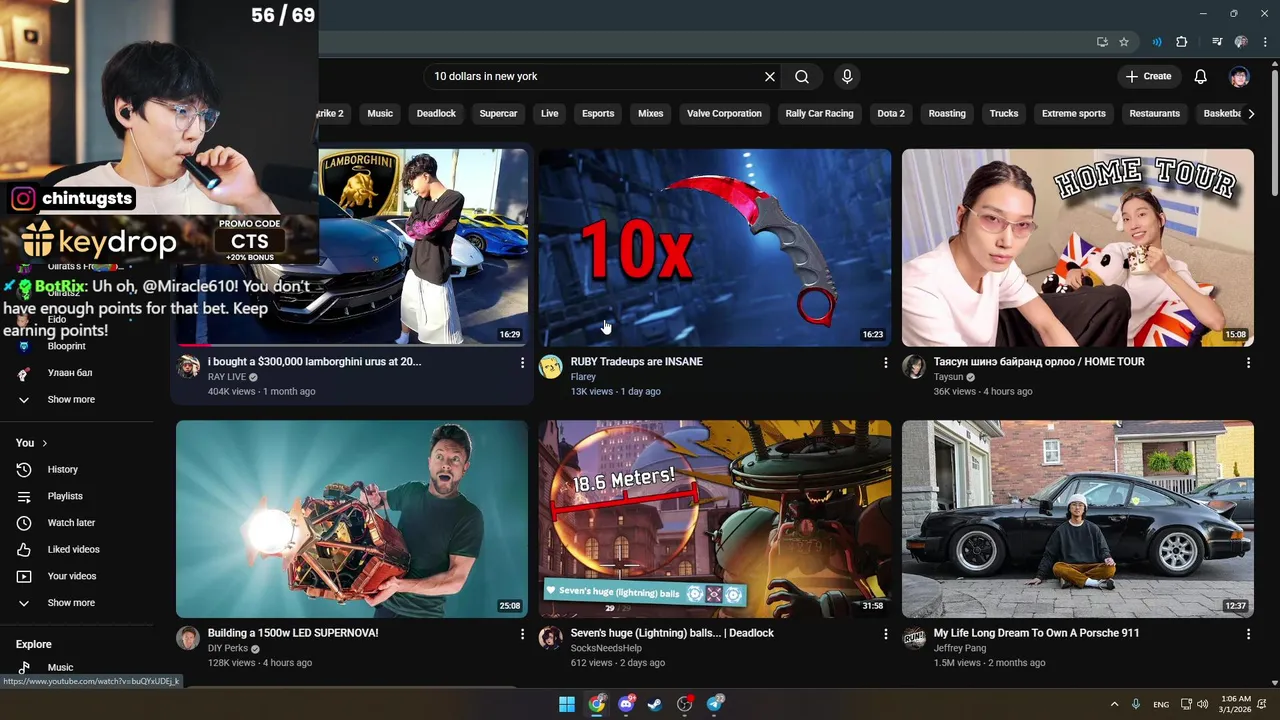1280x720 pixels.
Task: Play the black Porsche 911 thumbnail
Action: (x=1078, y=519)
